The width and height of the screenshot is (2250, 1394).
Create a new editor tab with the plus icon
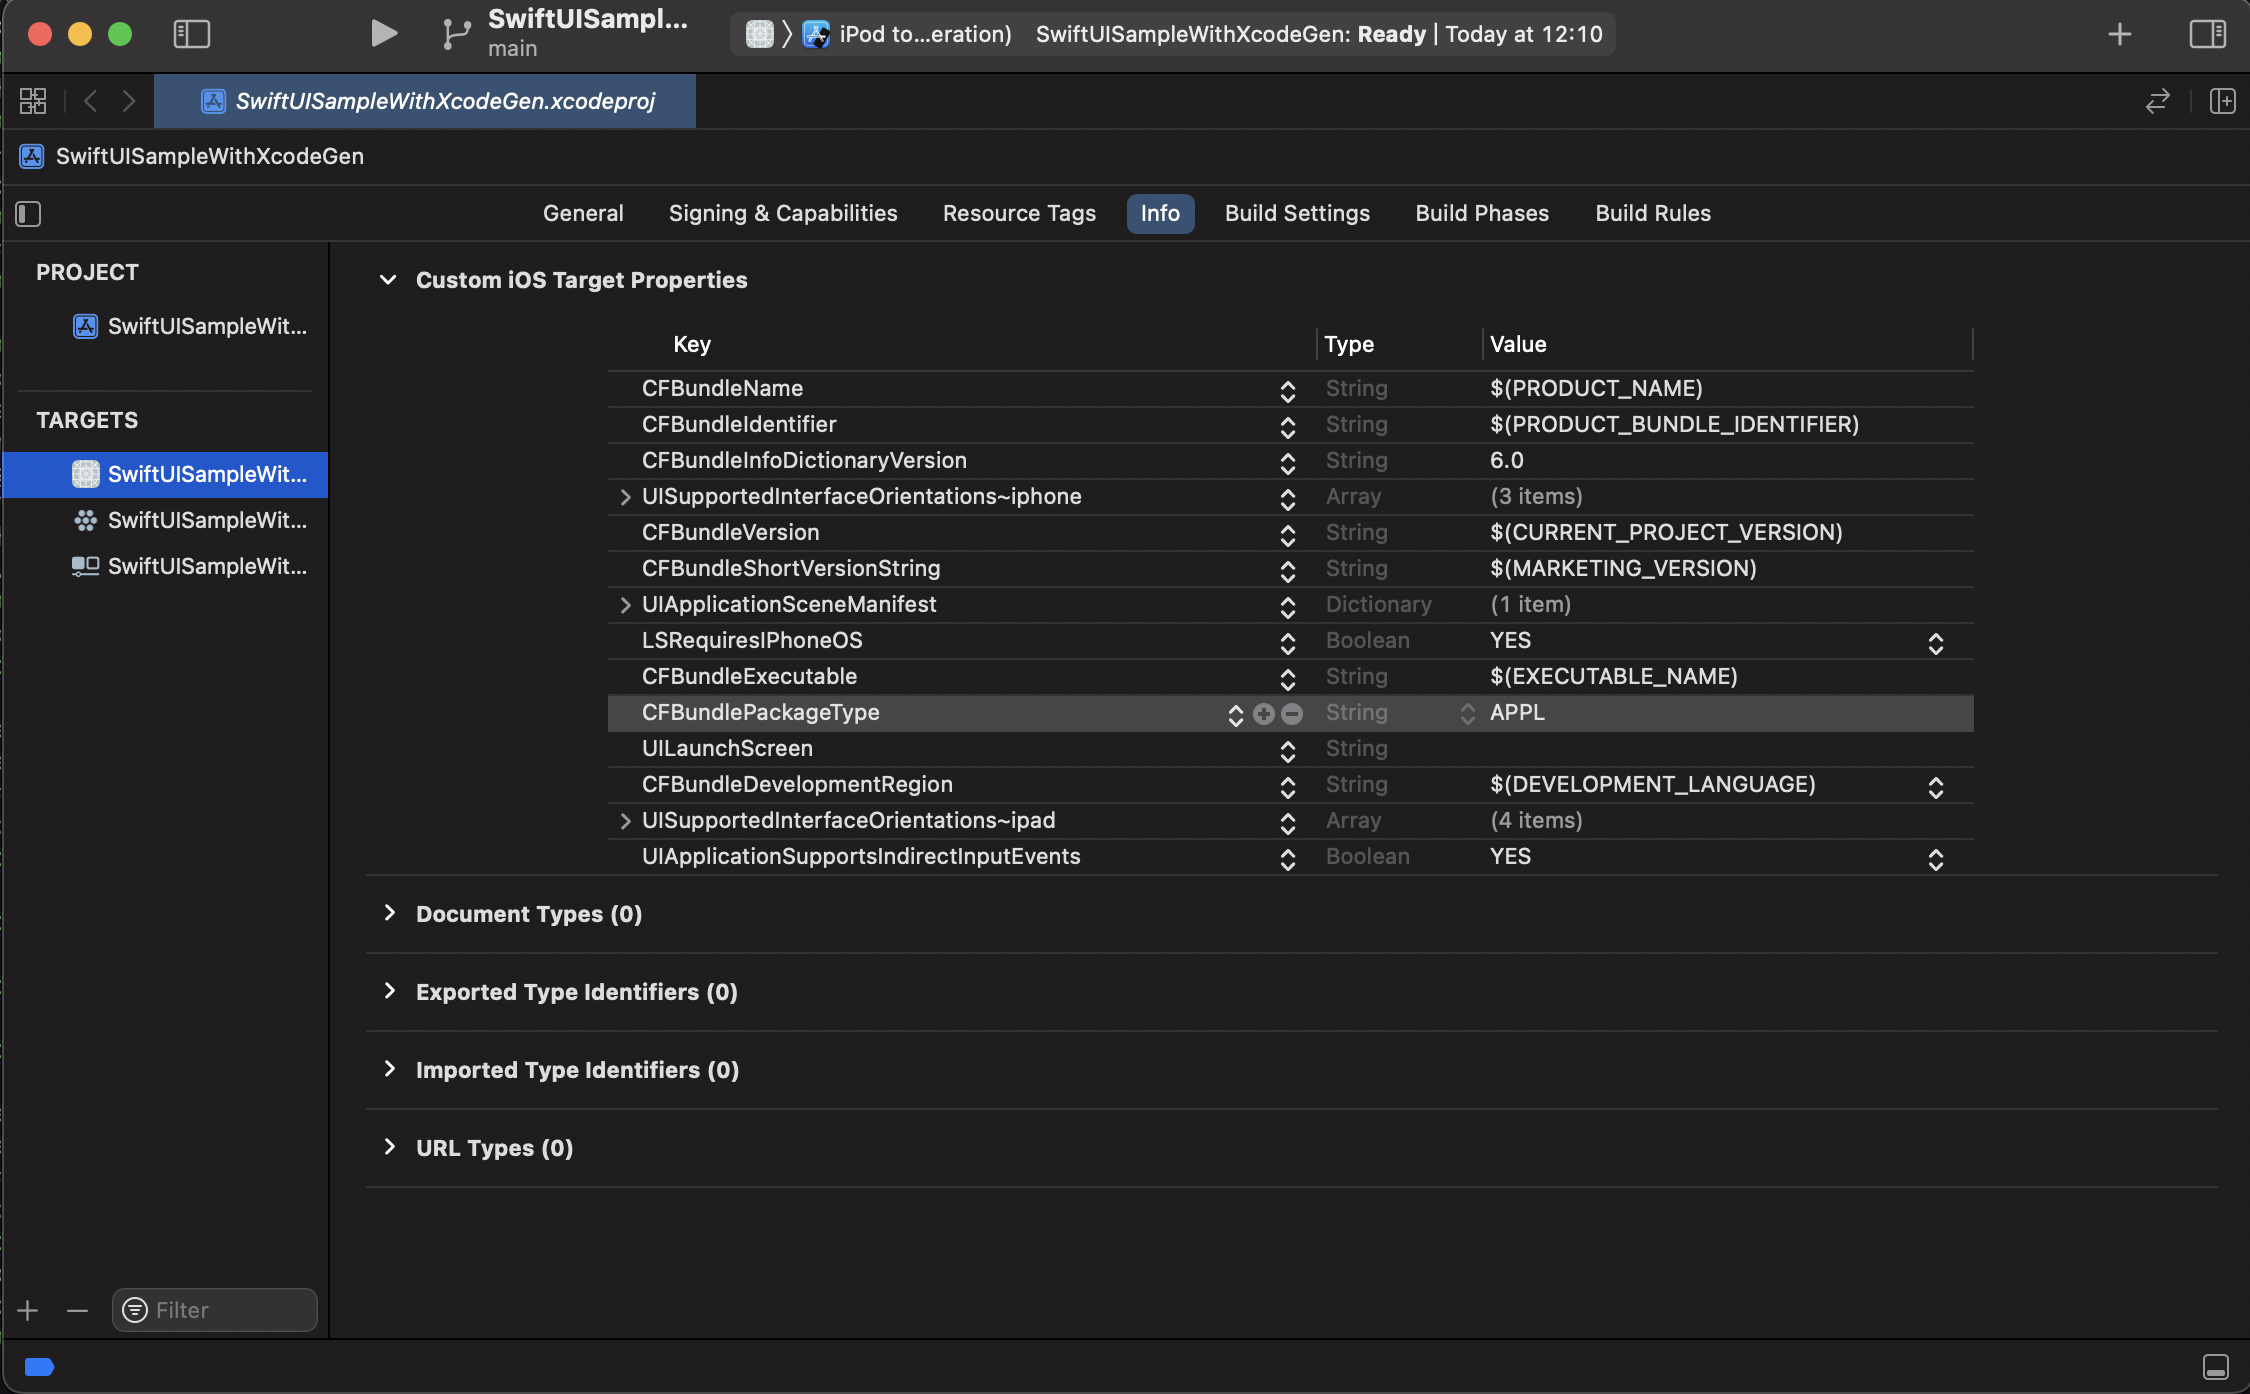pyautogui.click(x=2118, y=33)
